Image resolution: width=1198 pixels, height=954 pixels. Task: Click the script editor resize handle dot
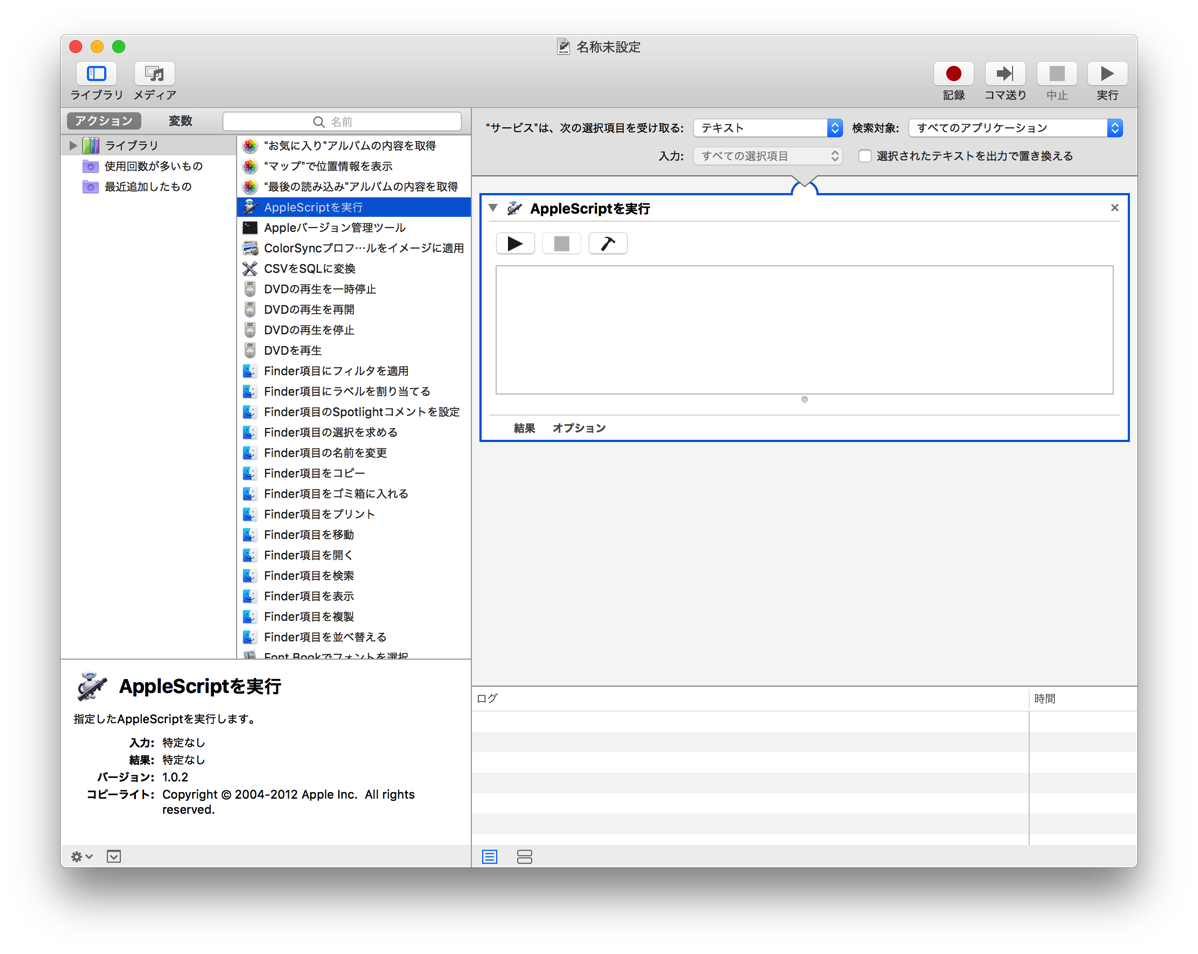click(805, 399)
